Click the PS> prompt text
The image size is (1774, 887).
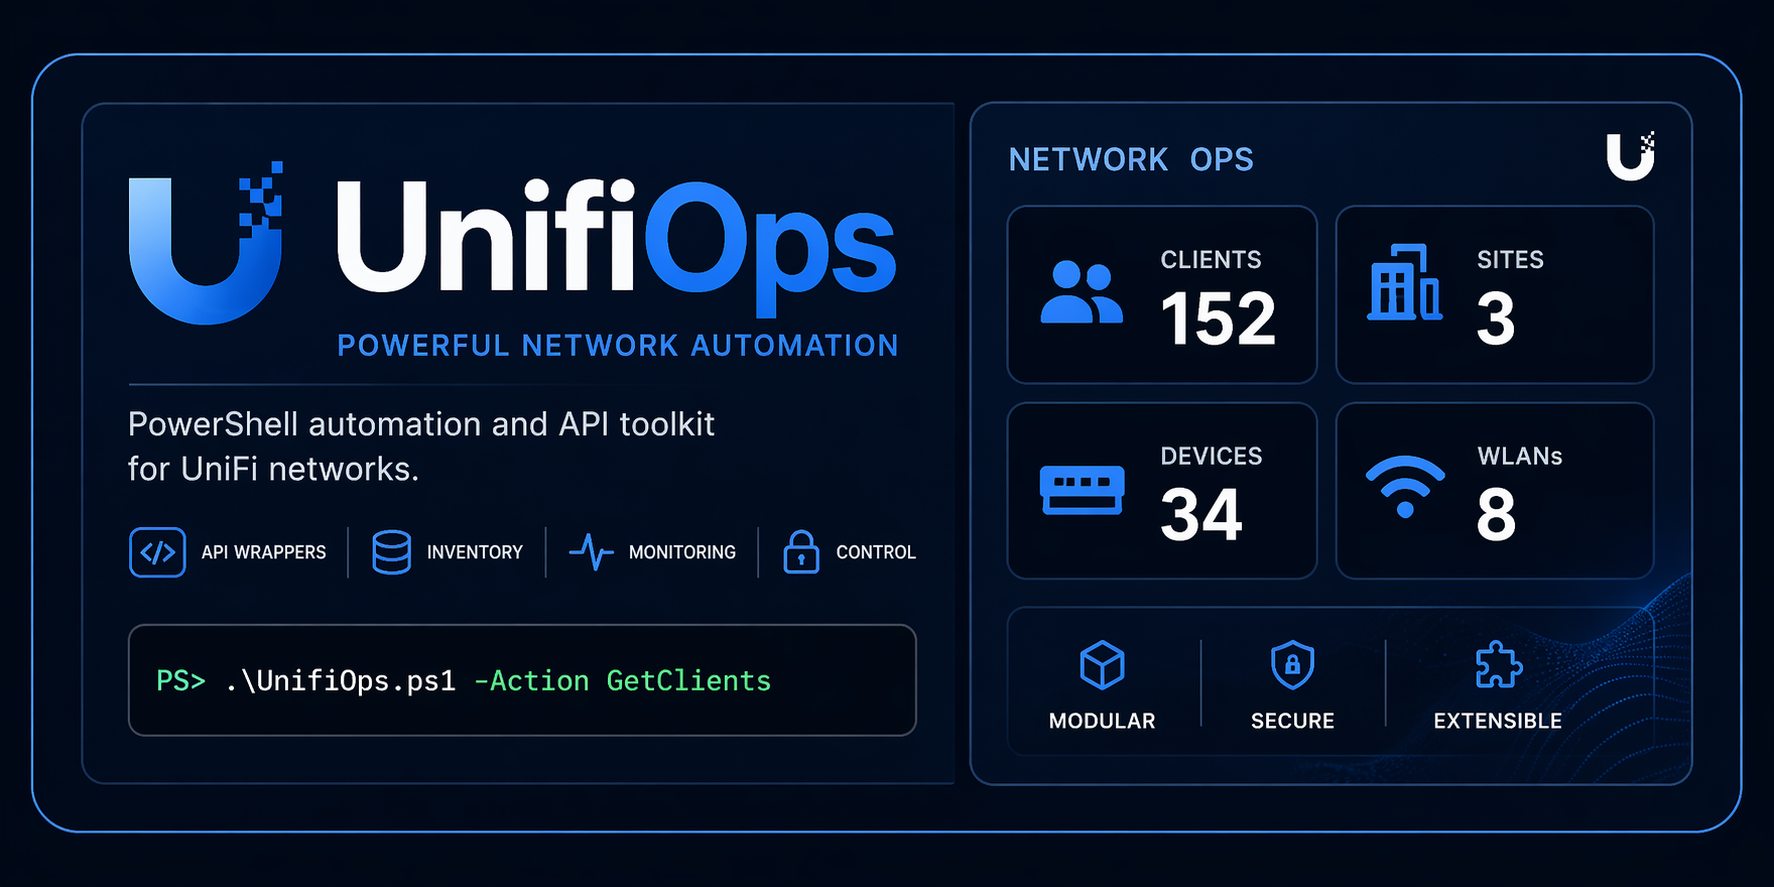[x=181, y=681]
